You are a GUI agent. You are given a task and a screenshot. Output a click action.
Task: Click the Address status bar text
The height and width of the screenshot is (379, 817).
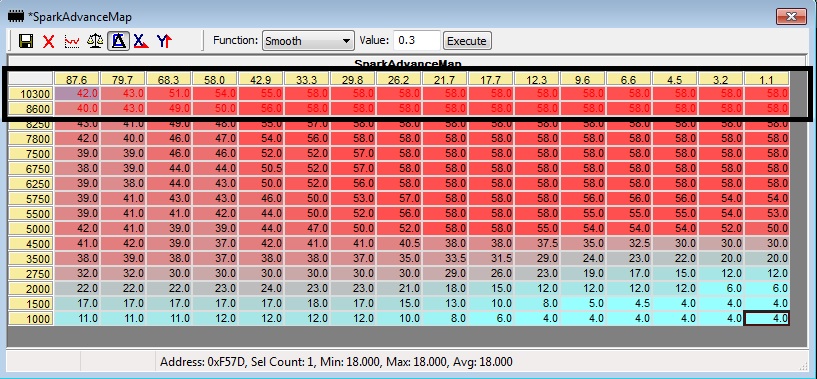[336, 361]
